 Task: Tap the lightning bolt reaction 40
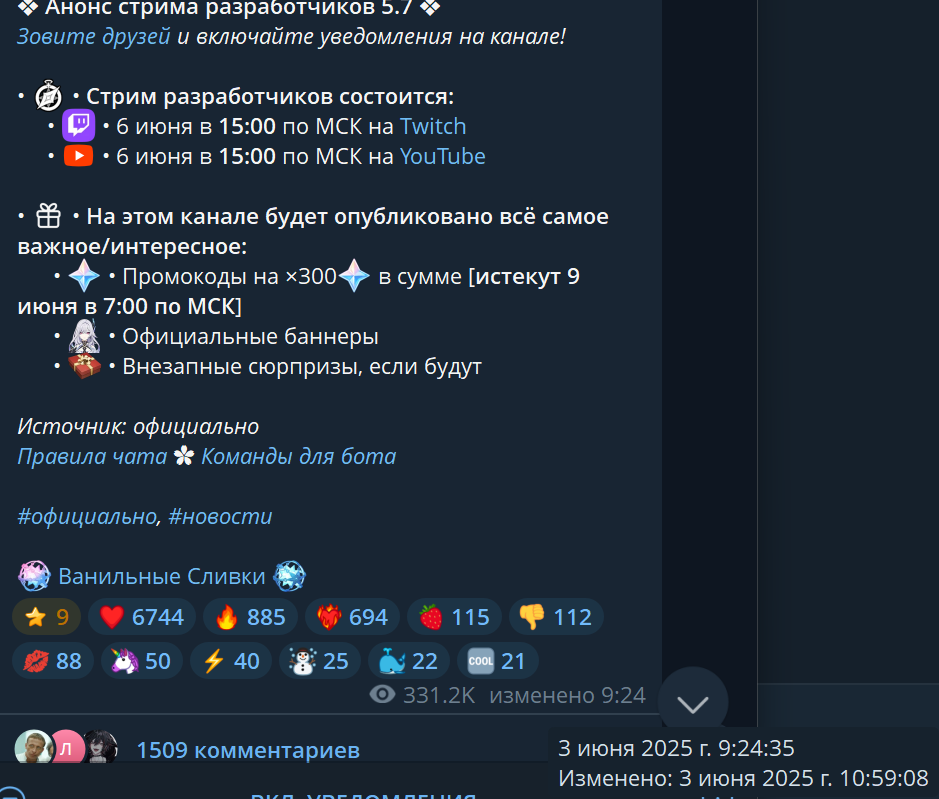point(231,661)
